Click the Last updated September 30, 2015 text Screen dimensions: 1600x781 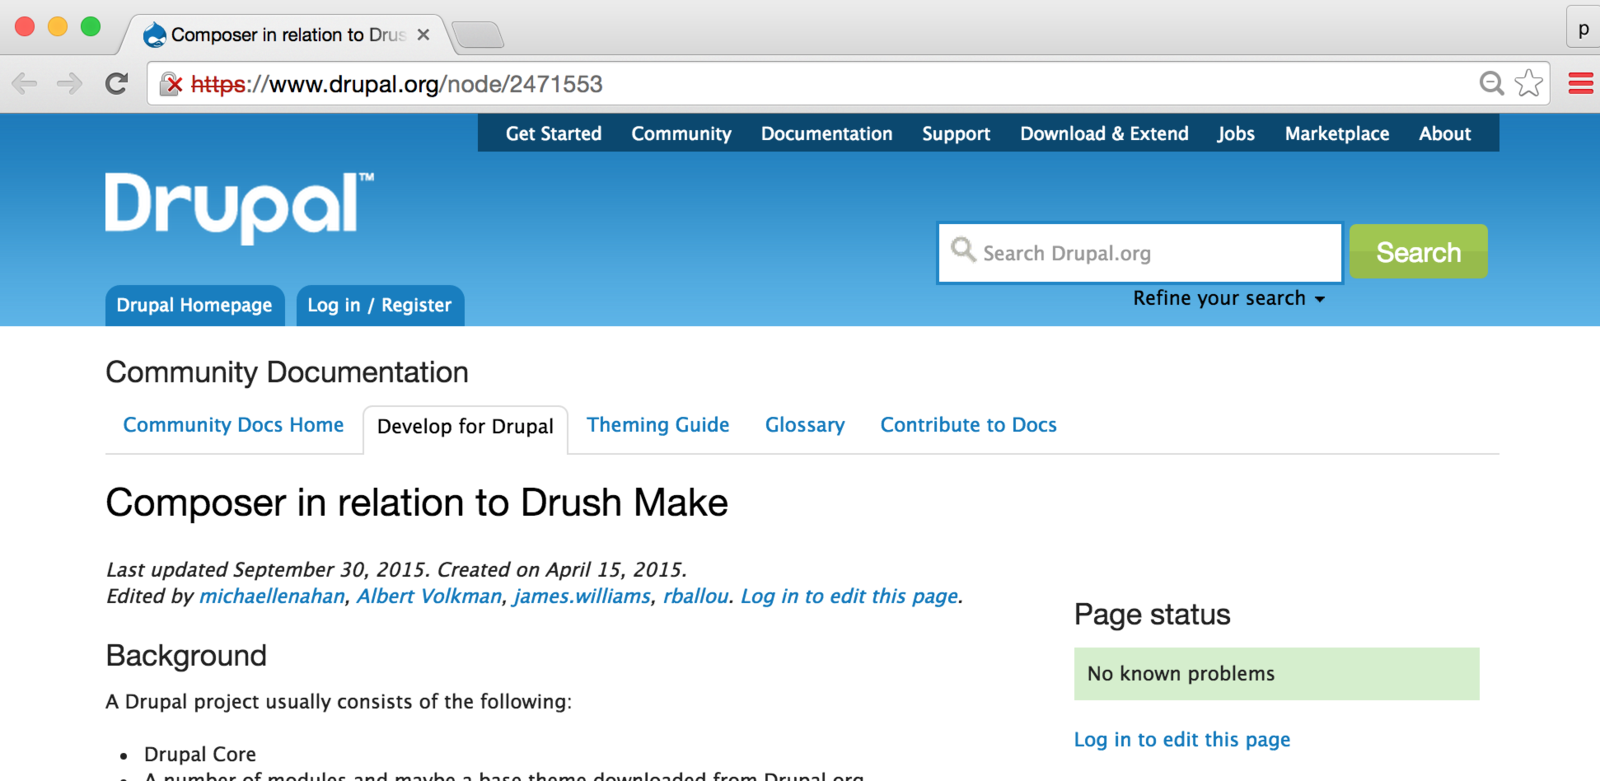(x=268, y=570)
